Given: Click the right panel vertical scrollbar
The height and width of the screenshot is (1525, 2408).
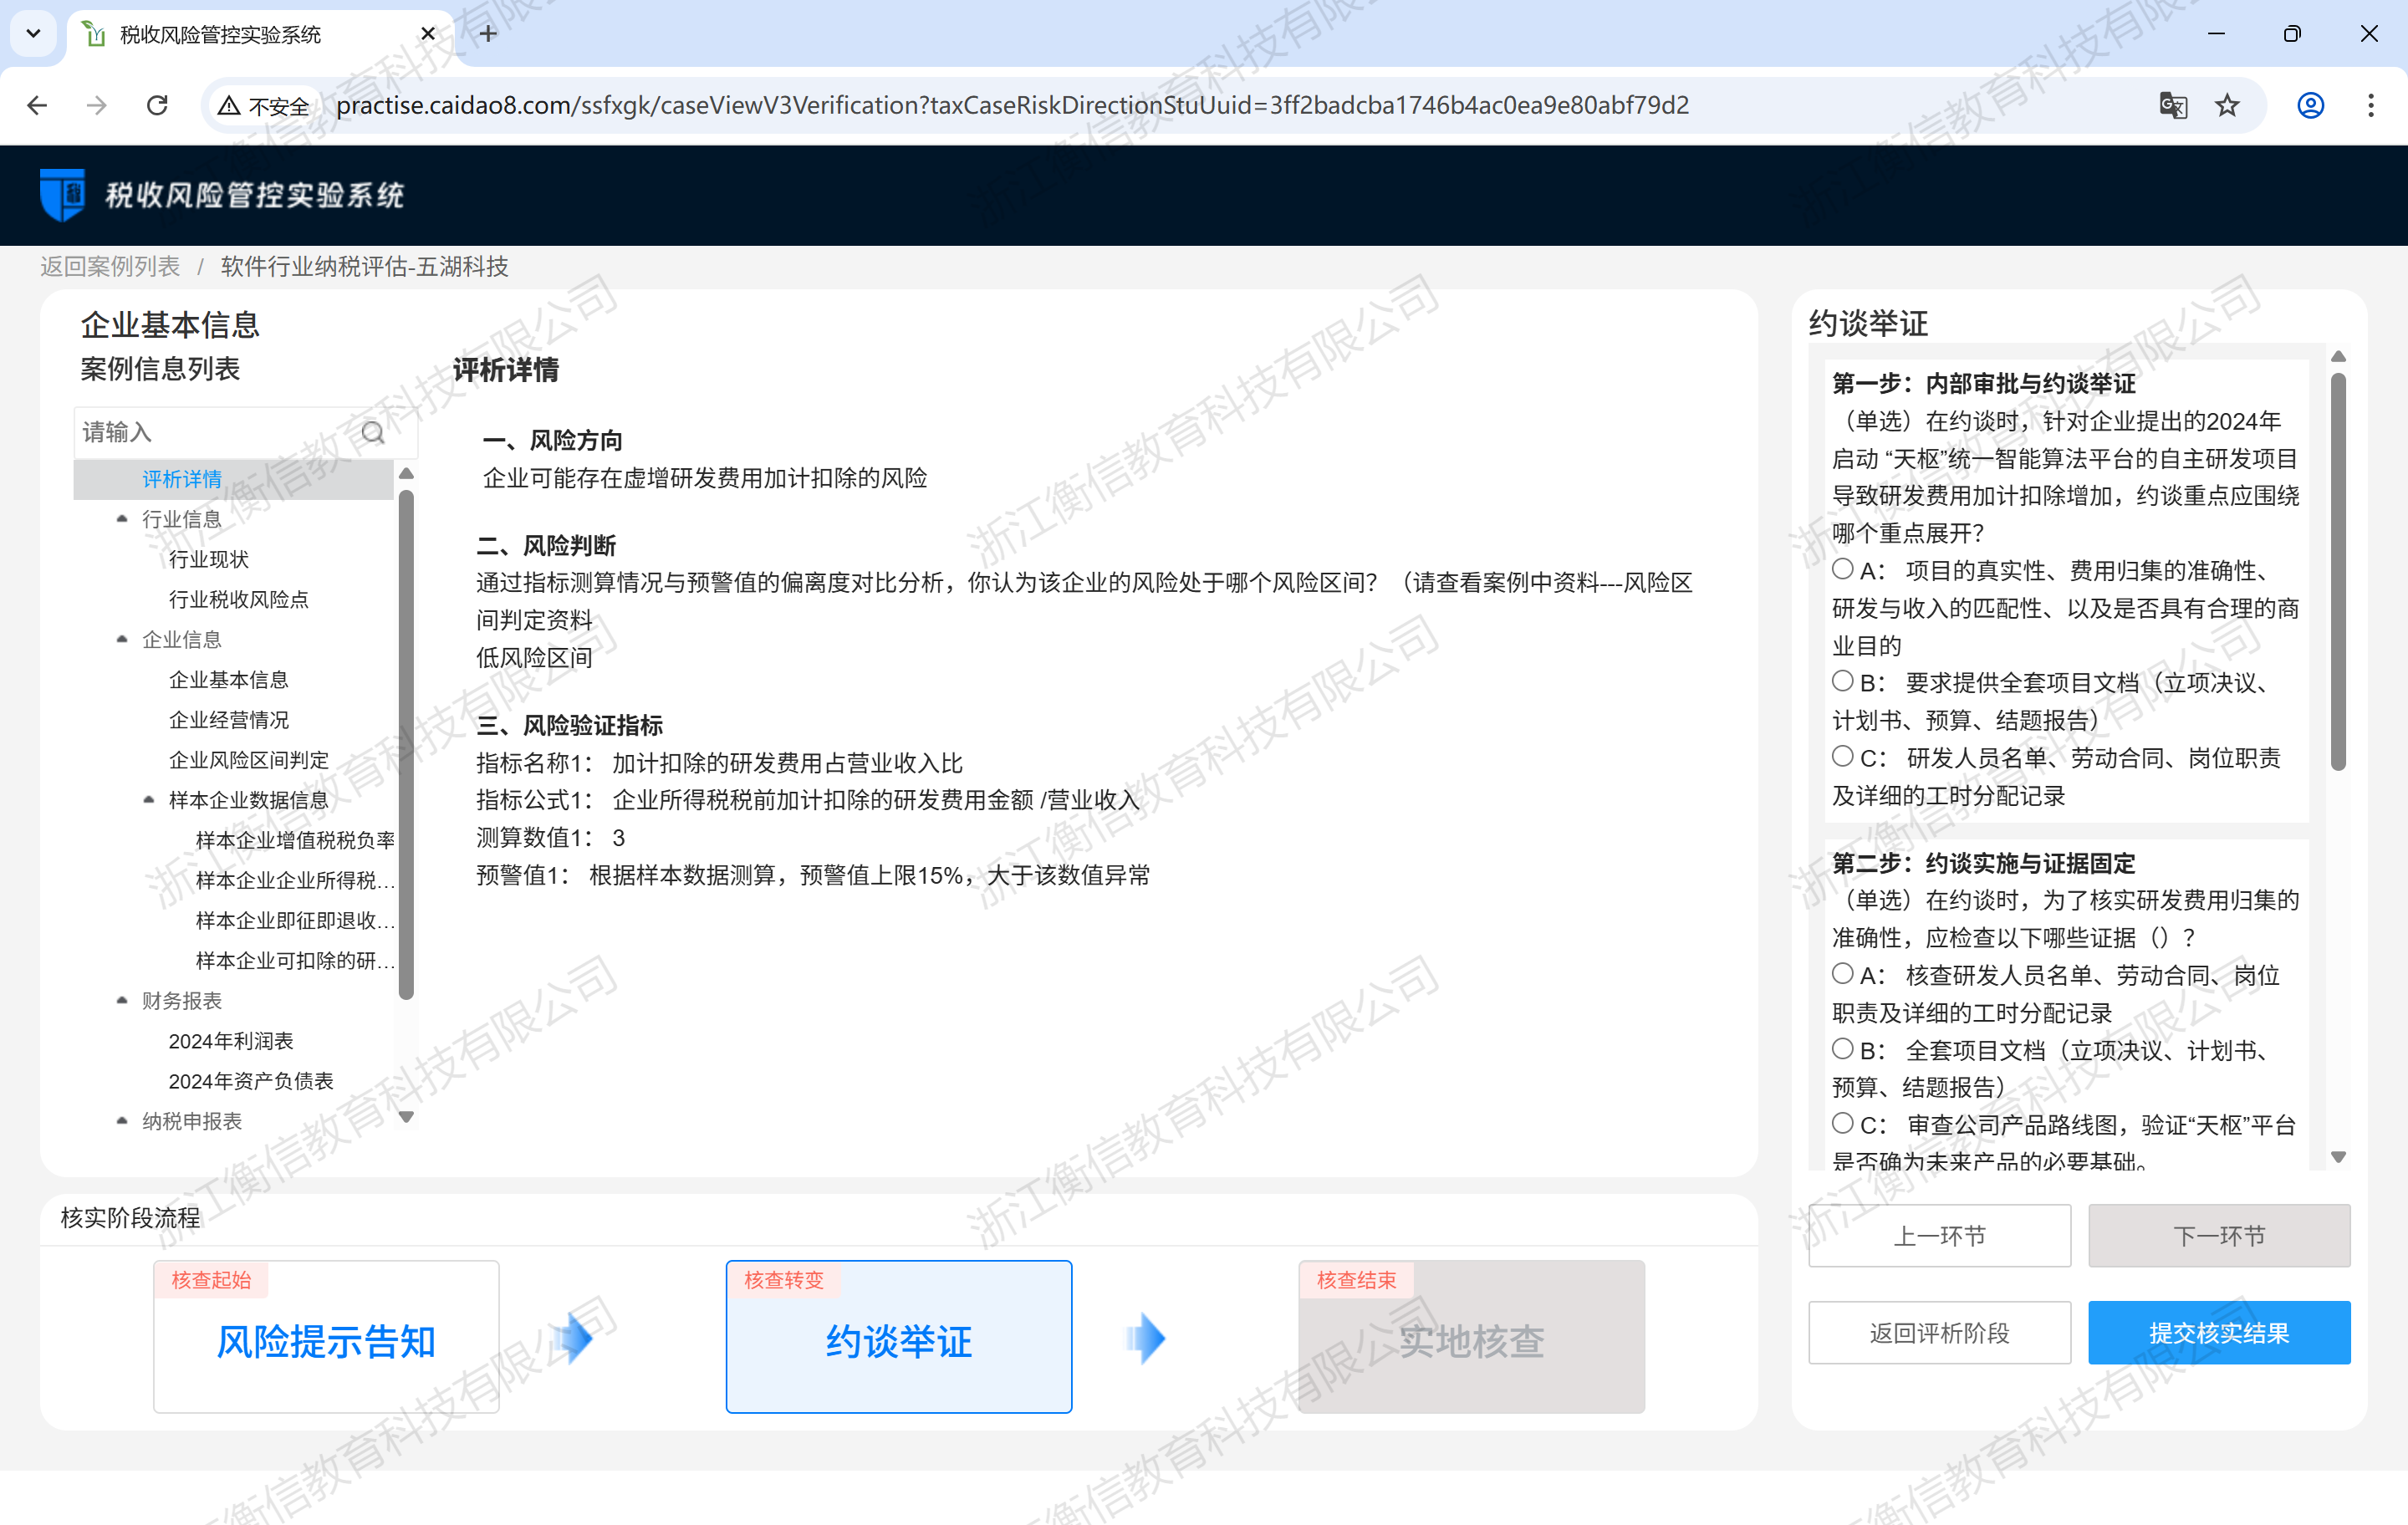Looking at the screenshot, I should [x=2338, y=570].
